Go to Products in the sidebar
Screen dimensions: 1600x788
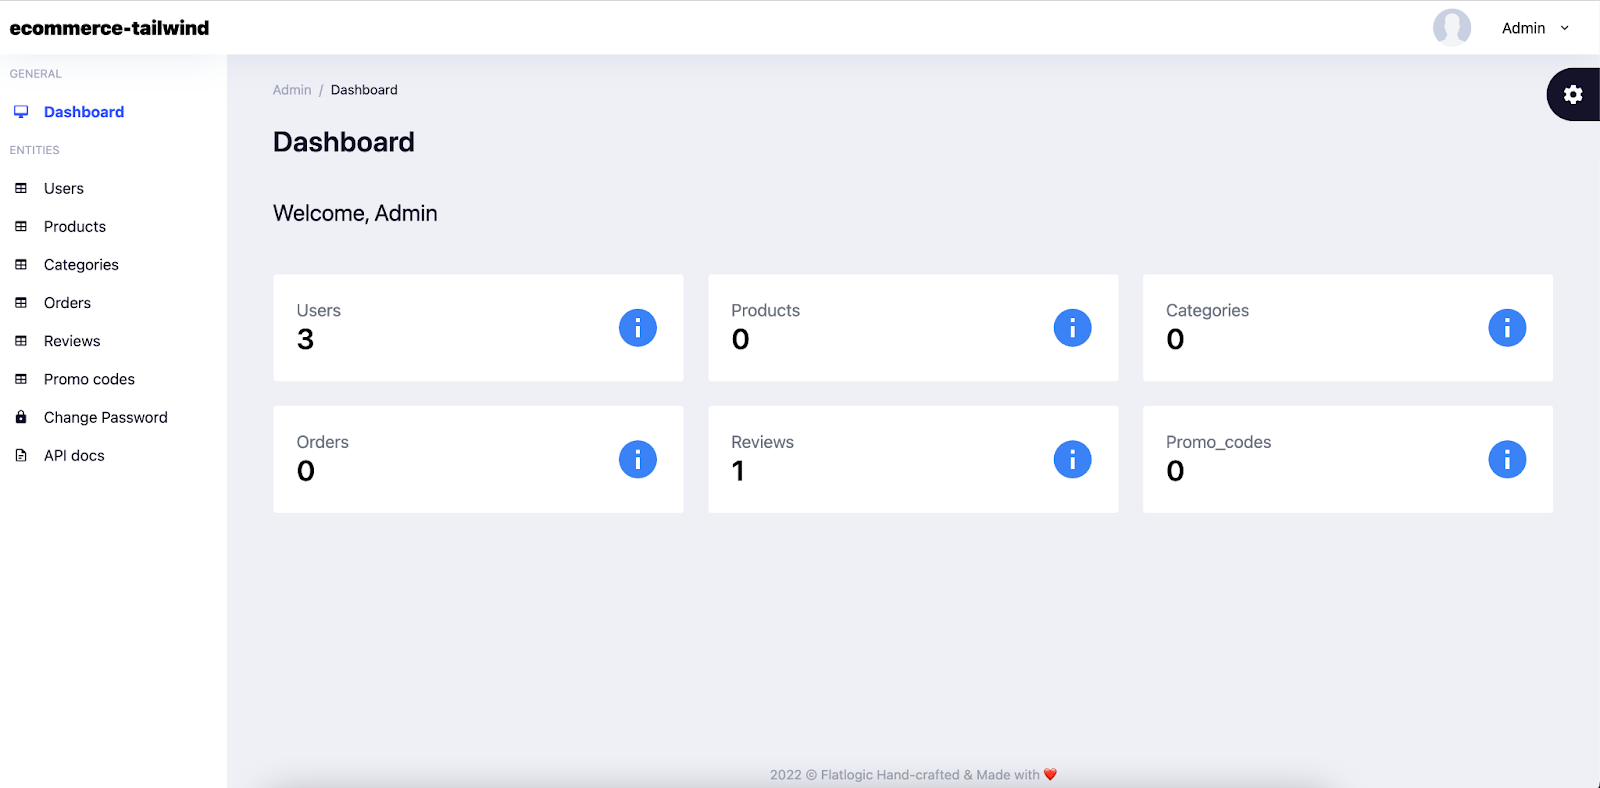pos(75,226)
